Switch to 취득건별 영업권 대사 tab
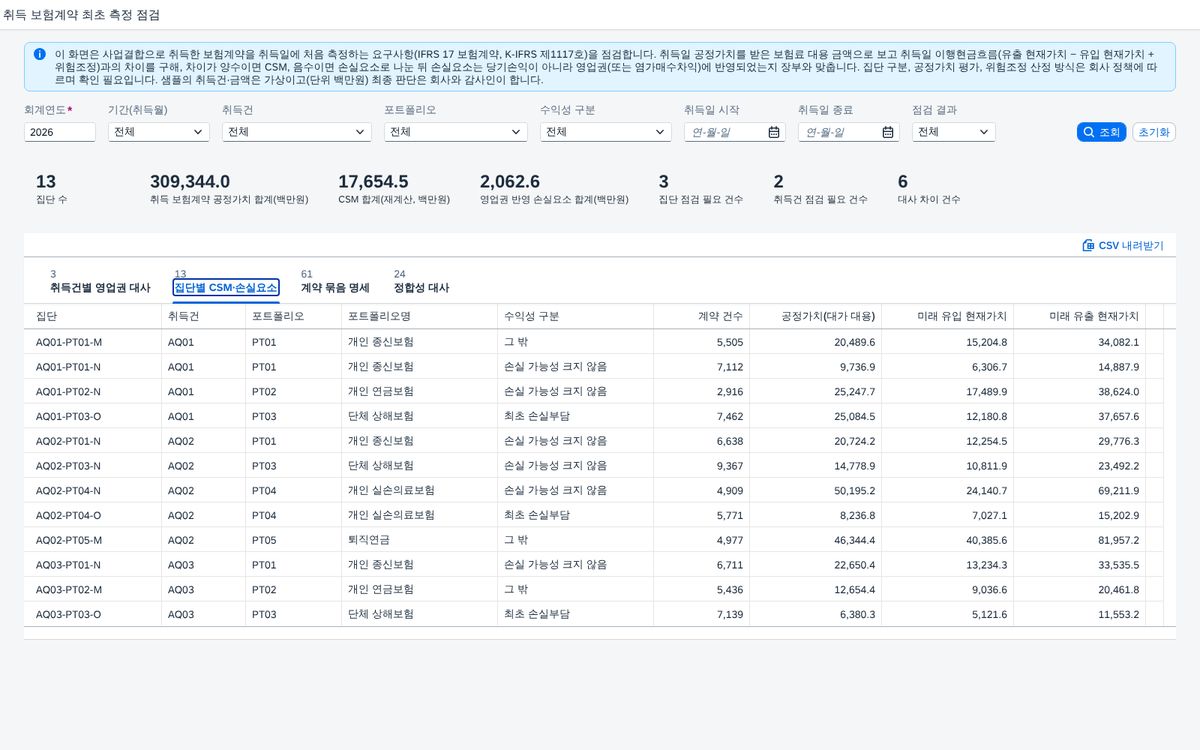 pyautogui.click(x=100, y=287)
